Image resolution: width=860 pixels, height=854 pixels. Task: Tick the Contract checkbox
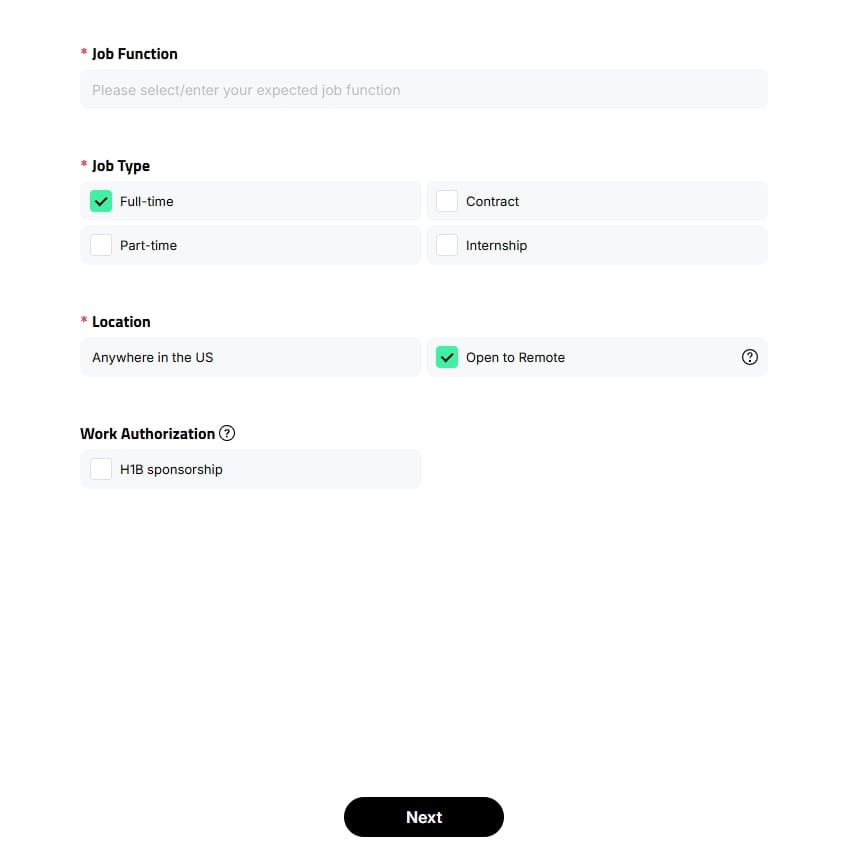[x=447, y=201]
